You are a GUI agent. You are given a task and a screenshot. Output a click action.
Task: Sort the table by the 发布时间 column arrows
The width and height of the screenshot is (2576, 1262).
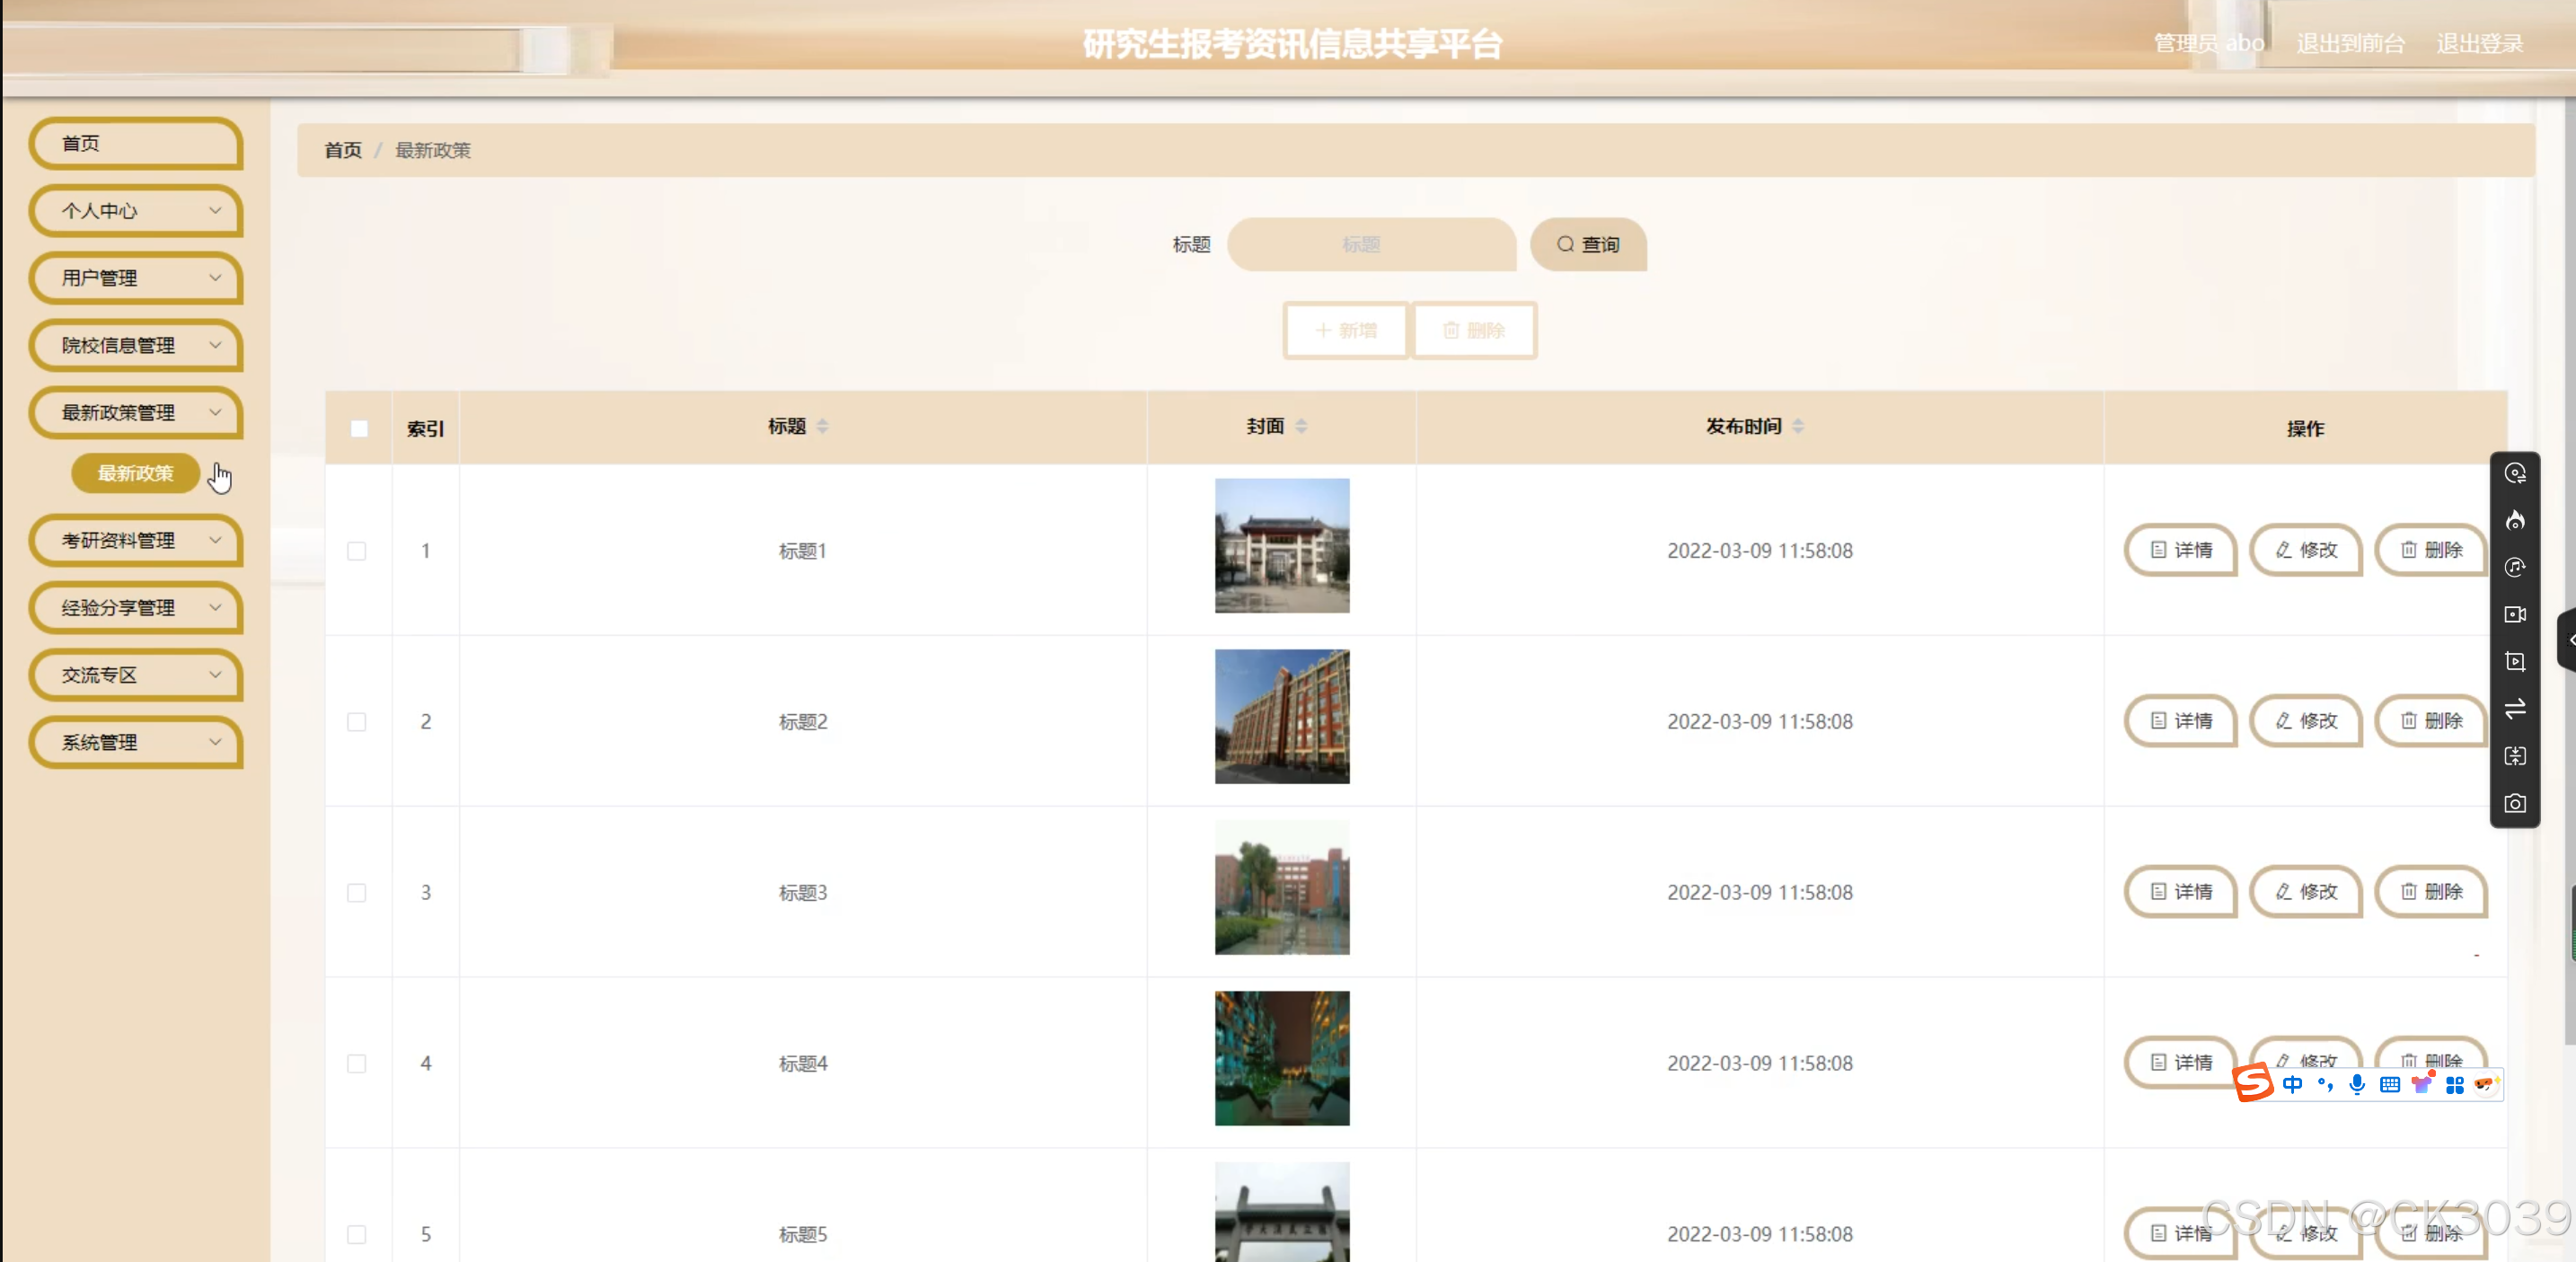[x=1797, y=426]
